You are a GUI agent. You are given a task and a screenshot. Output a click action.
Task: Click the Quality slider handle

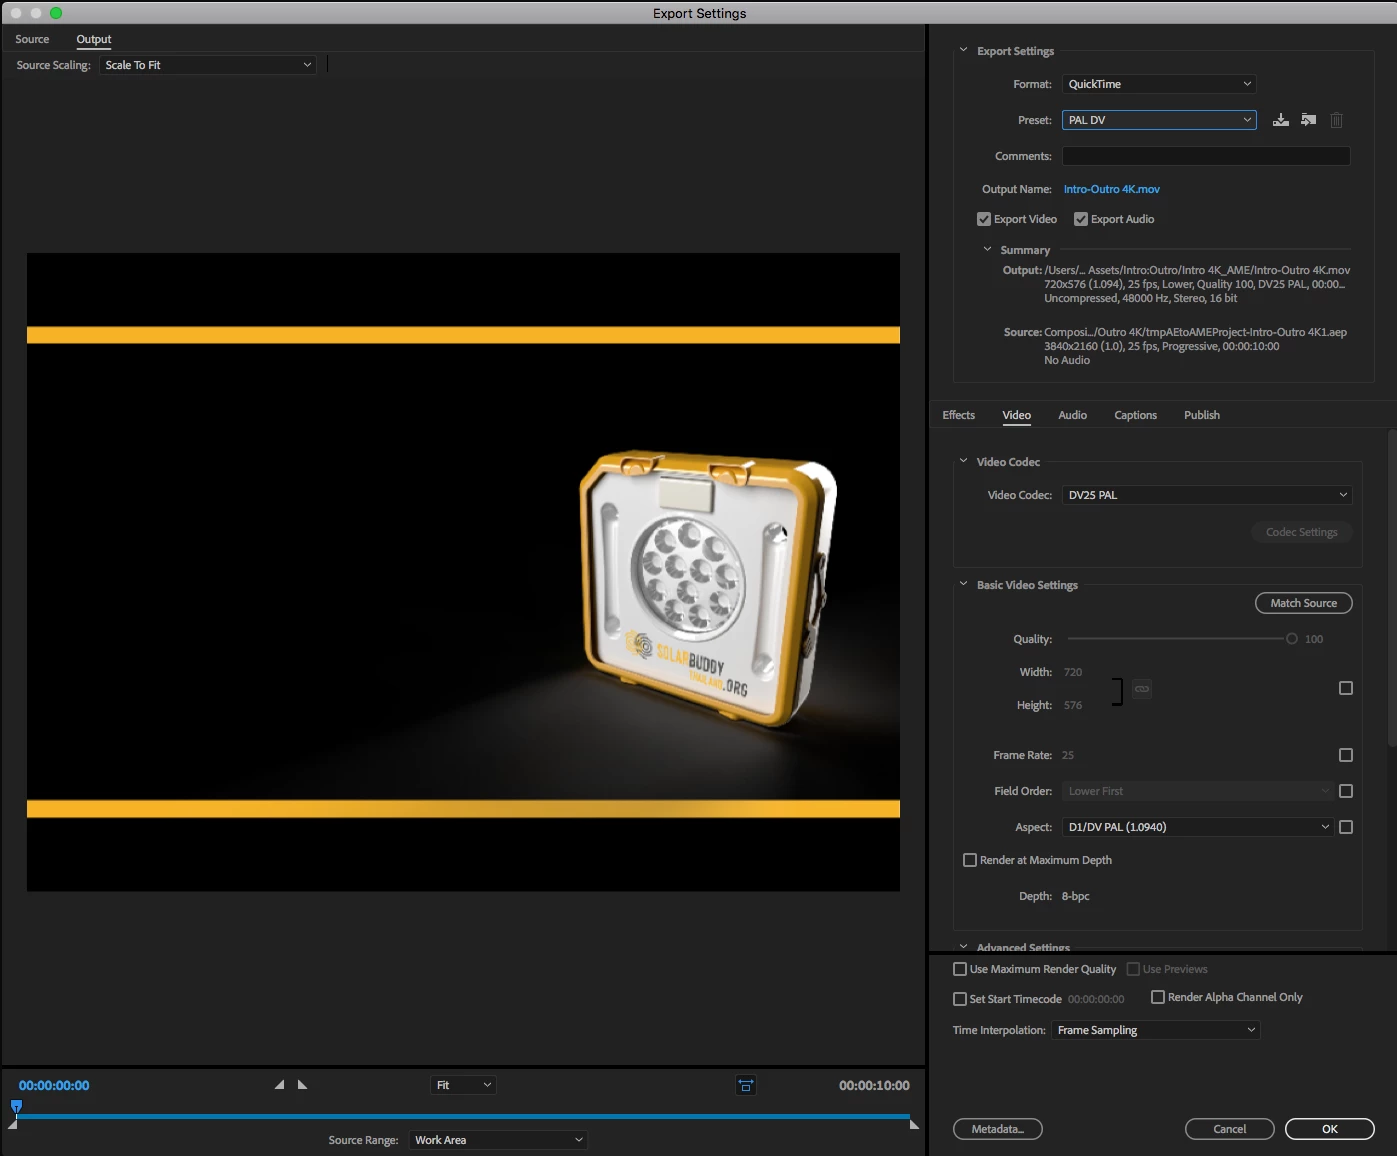(1292, 639)
